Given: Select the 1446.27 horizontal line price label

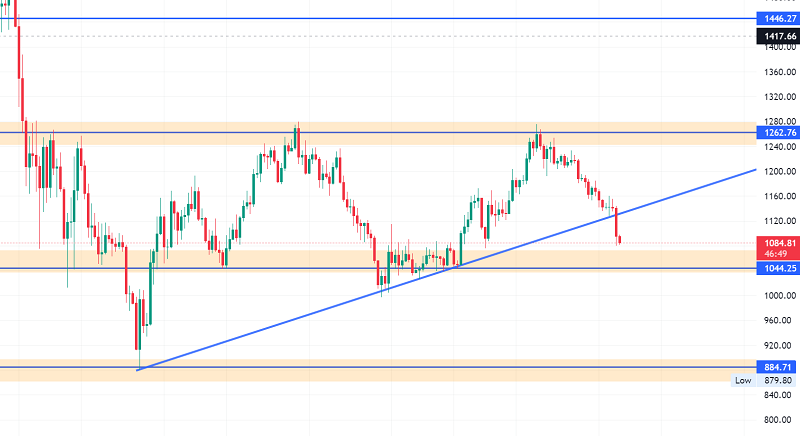Looking at the screenshot, I should pos(779,19).
